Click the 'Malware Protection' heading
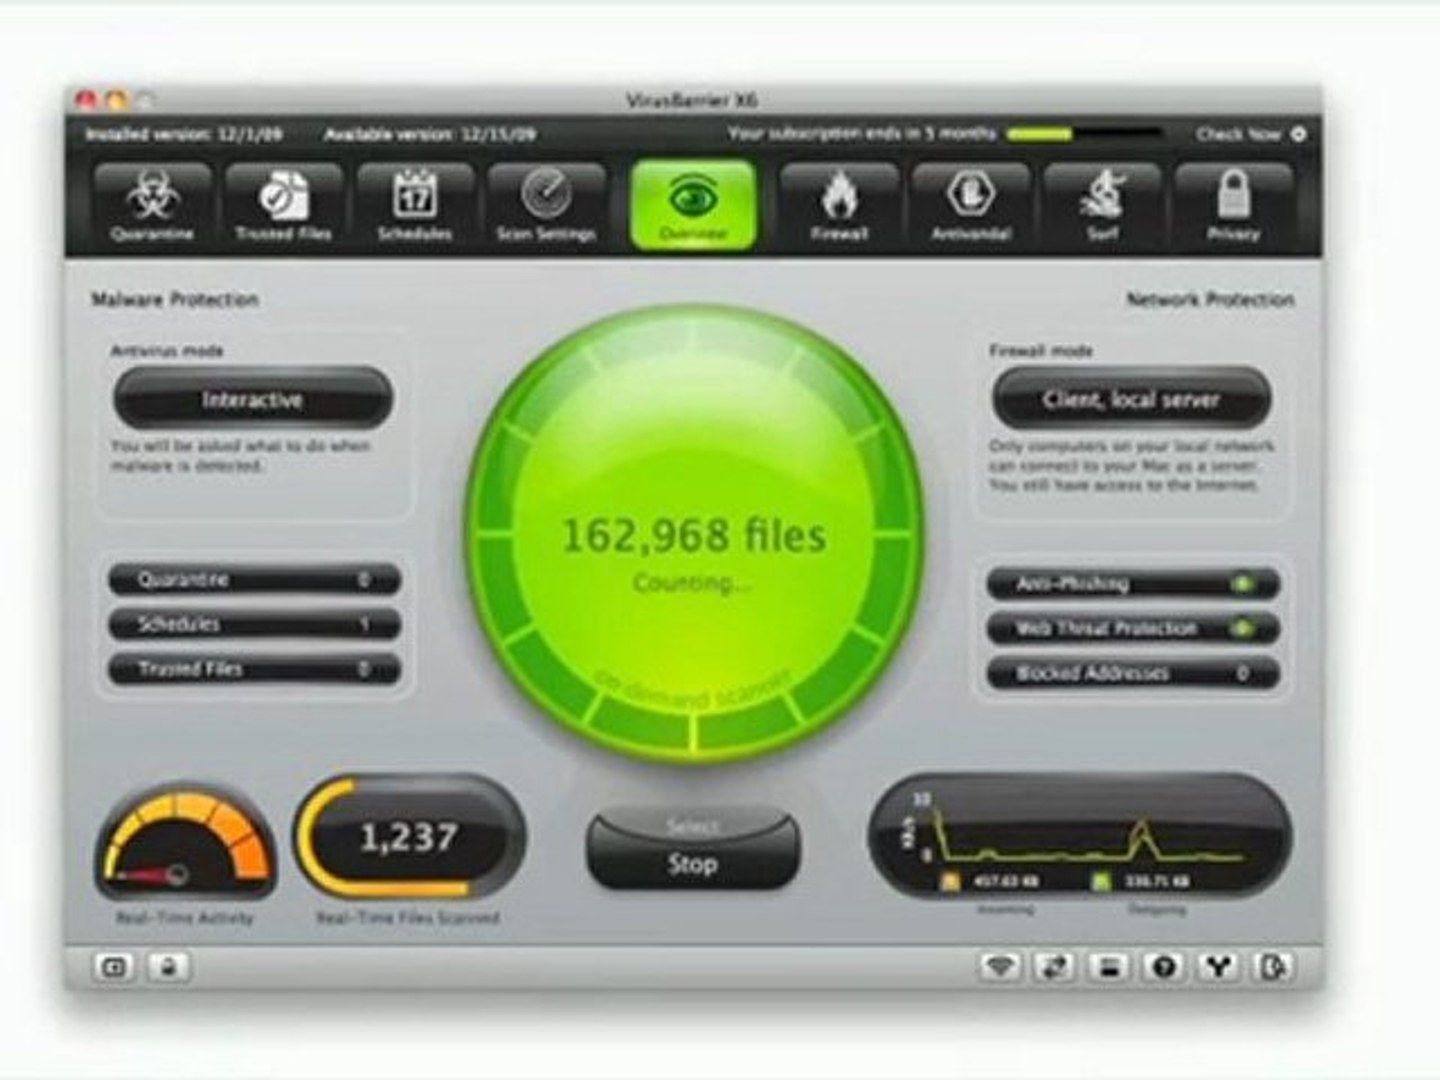This screenshot has height=1080, width=1440. click(175, 299)
